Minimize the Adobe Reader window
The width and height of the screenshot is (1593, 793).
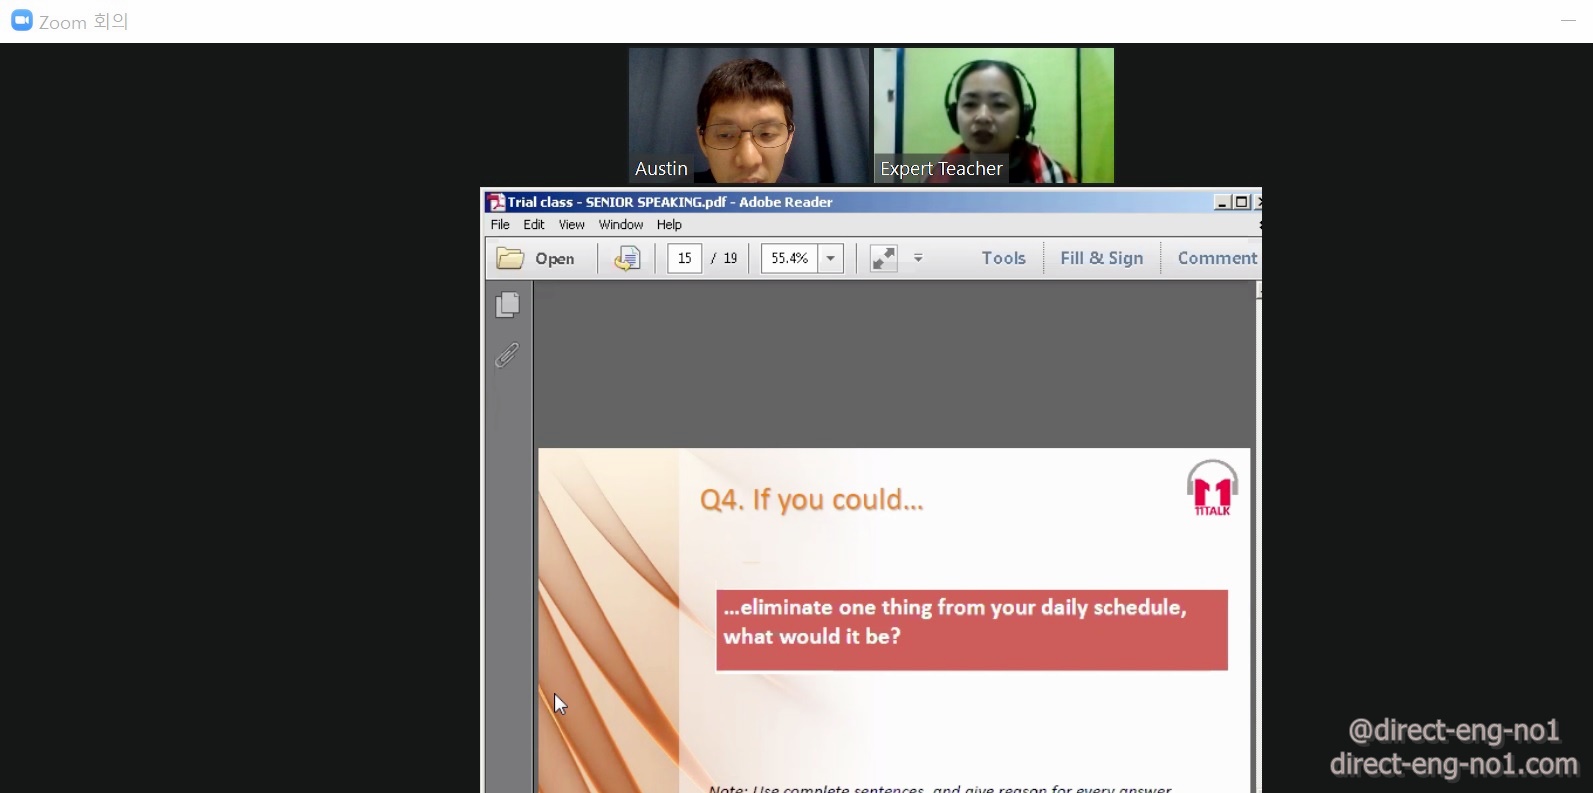tap(1222, 202)
